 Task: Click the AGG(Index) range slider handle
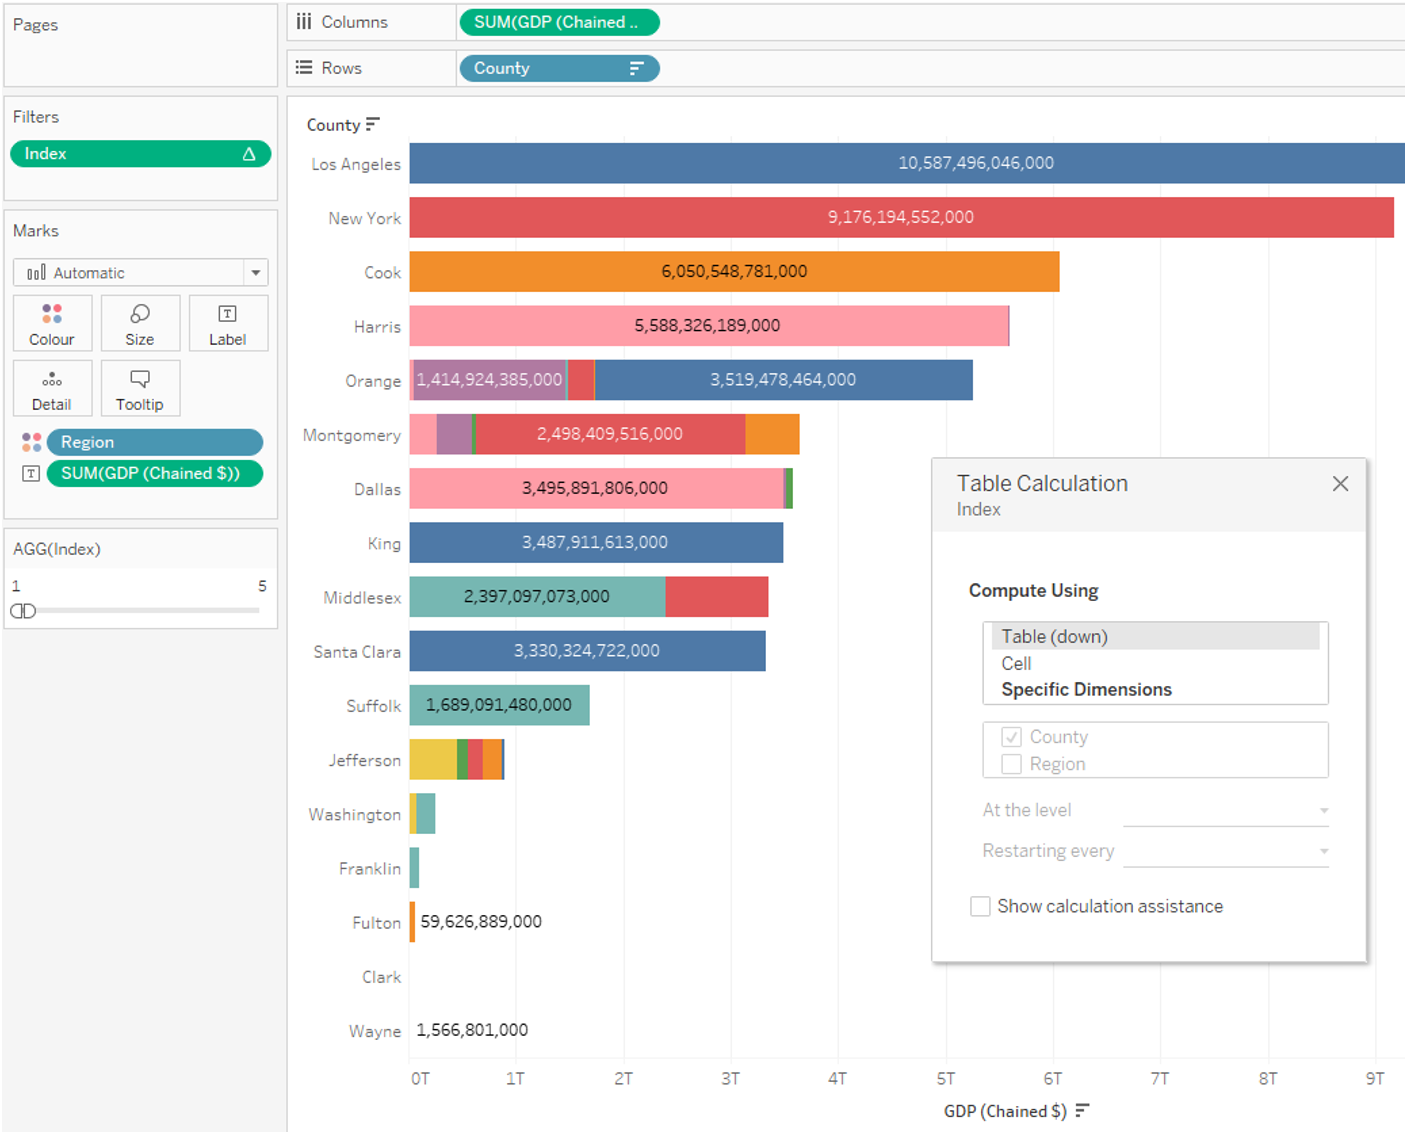tap(23, 611)
